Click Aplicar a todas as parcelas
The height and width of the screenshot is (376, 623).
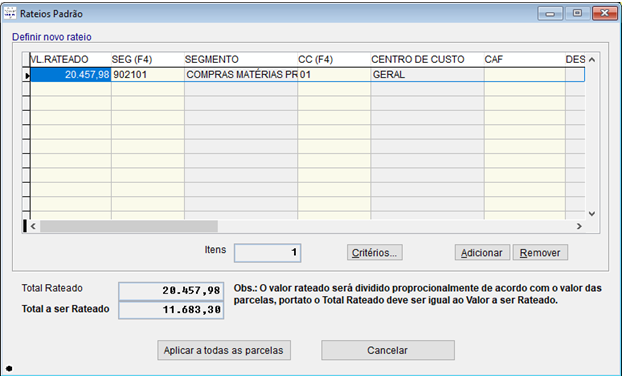pos(224,350)
